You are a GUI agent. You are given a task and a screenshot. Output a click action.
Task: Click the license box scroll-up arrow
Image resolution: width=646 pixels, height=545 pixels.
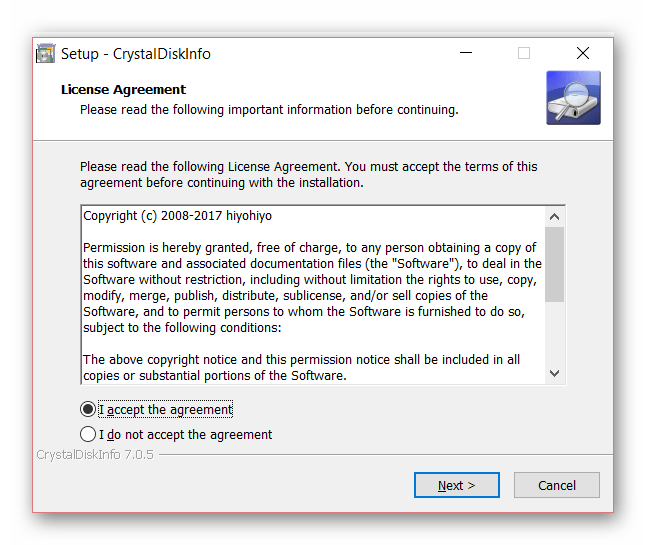point(555,217)
